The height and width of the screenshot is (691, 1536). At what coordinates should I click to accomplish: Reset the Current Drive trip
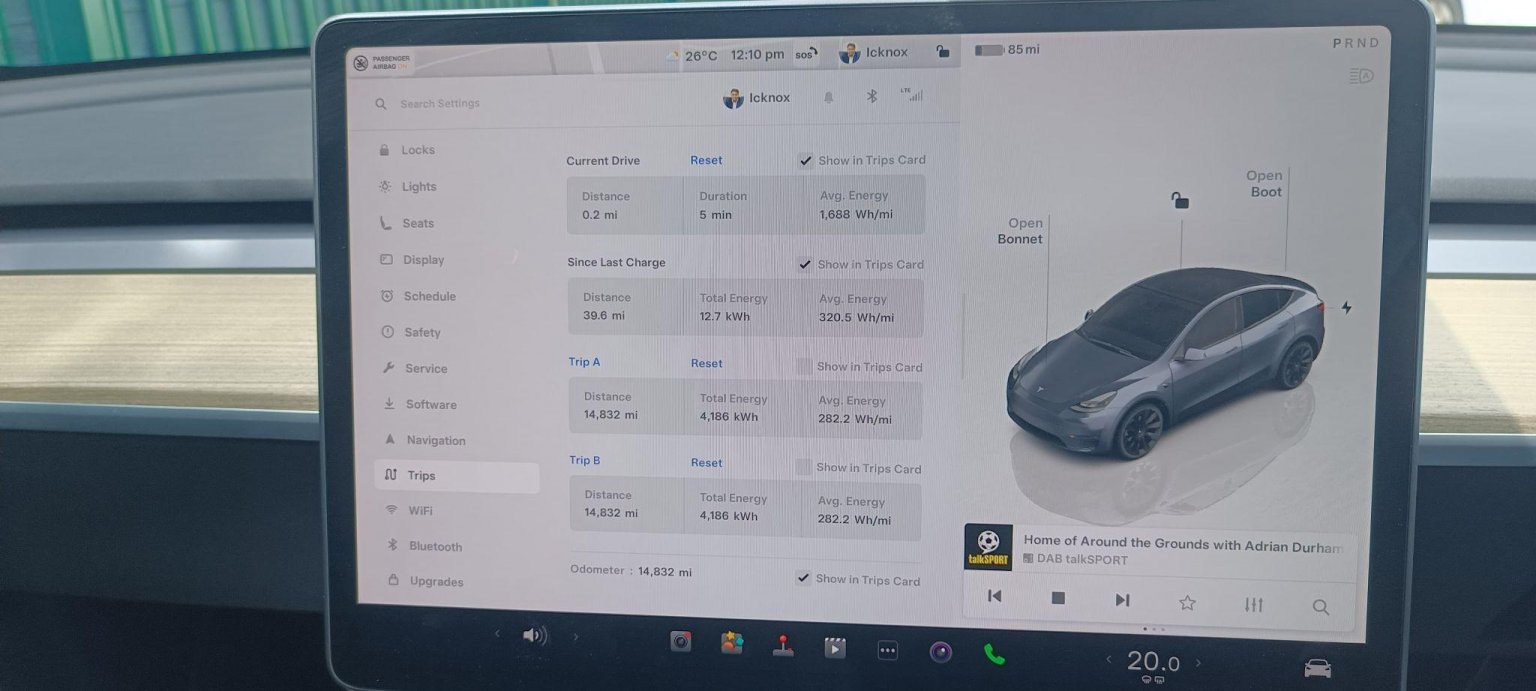pos(706,160)
